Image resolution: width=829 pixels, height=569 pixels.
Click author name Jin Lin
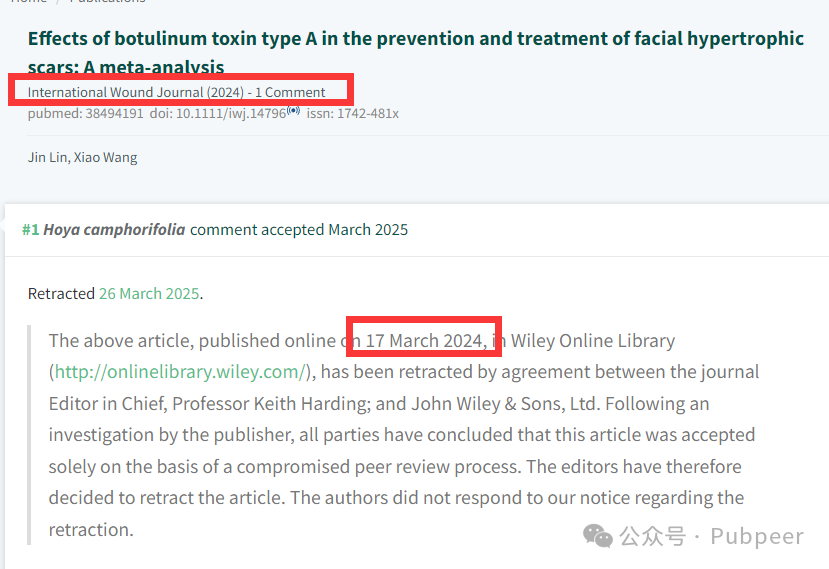coord(48,157)
